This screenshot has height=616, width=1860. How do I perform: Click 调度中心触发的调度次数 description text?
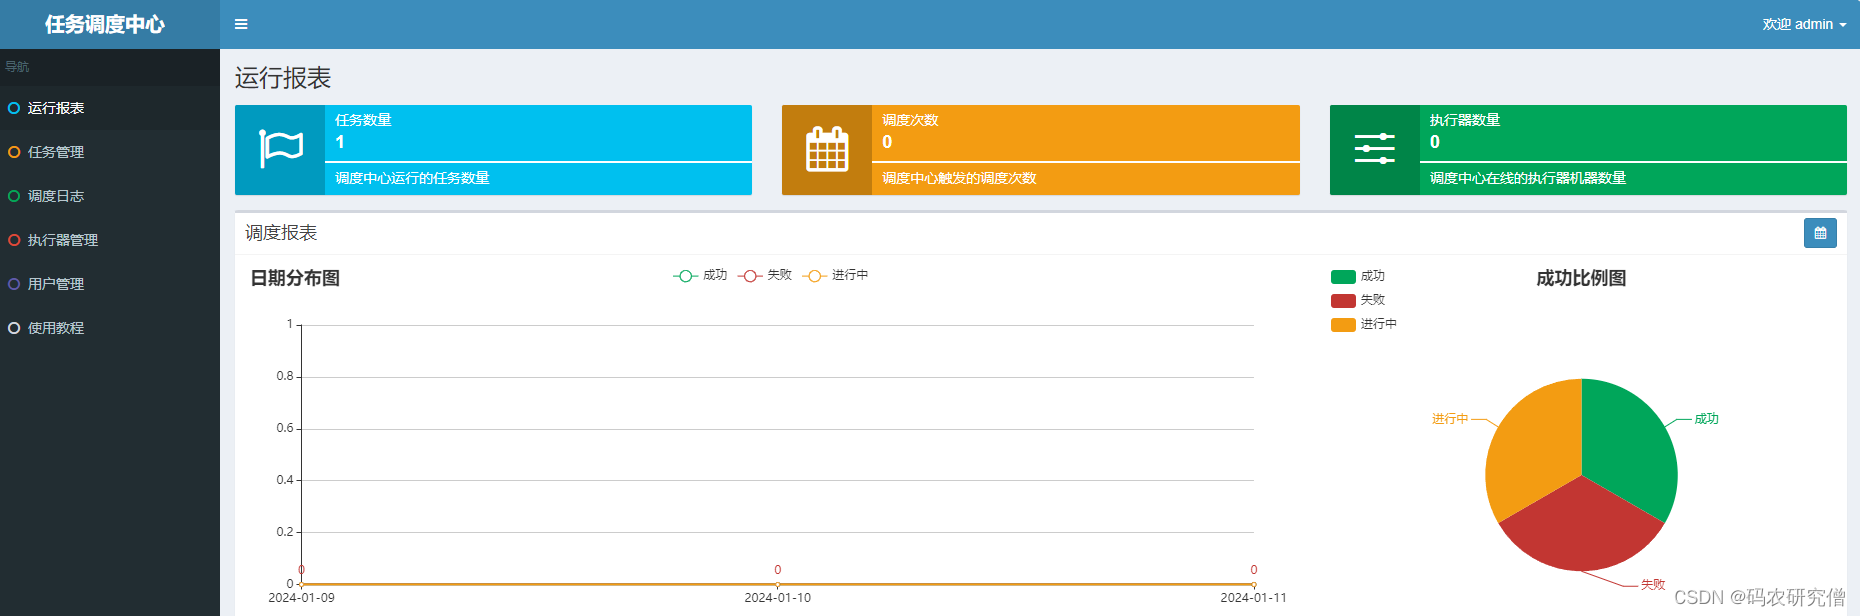[x=959, y=178]
